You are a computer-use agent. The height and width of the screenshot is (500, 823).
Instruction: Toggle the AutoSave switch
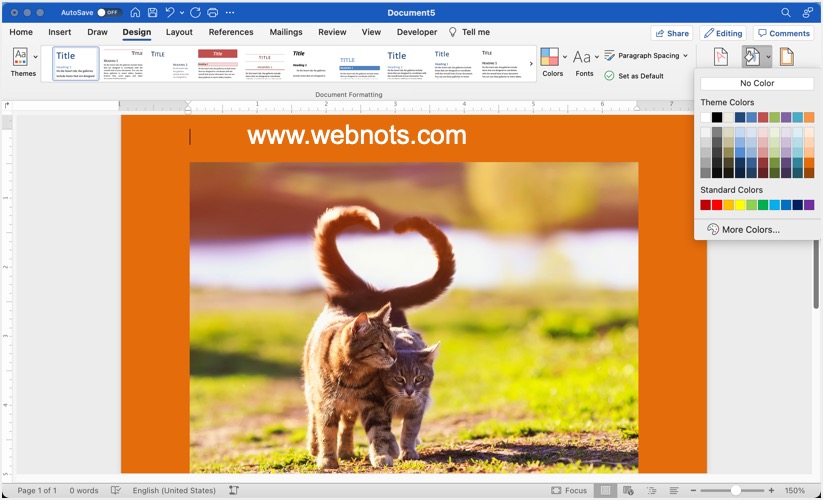coord(109,12)
